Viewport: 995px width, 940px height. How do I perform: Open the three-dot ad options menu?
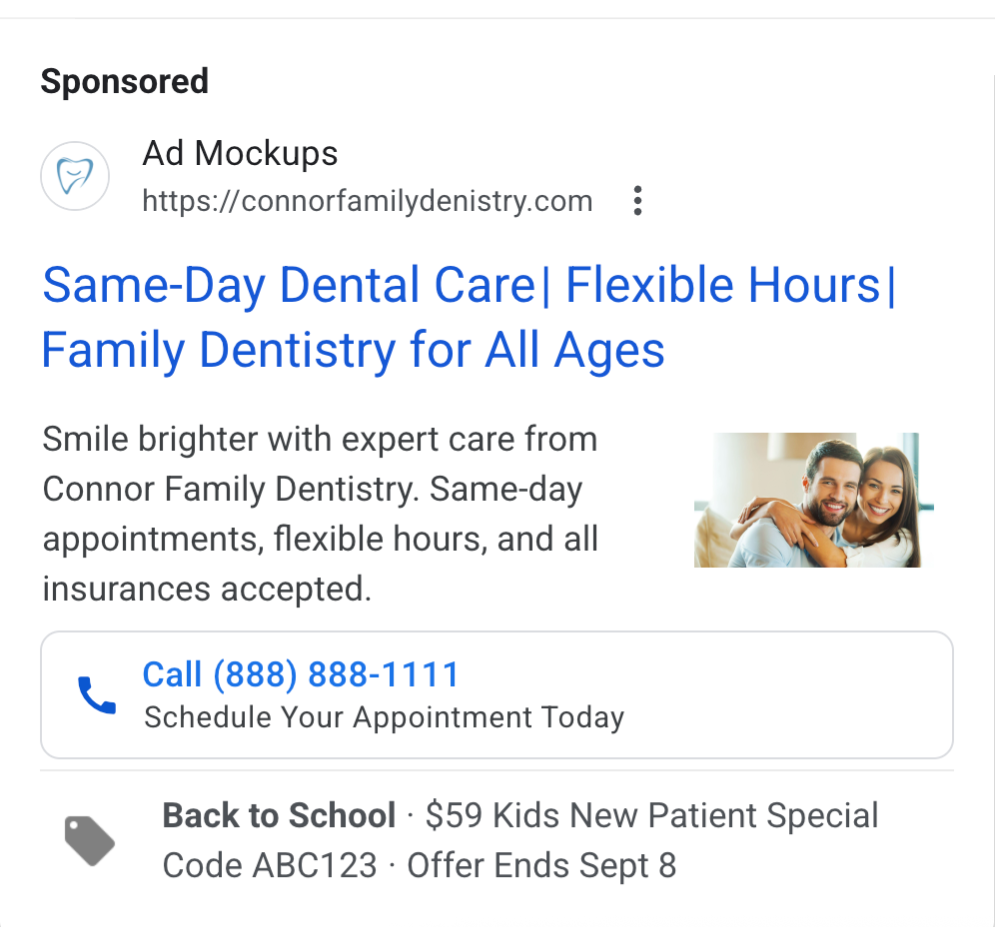click(x=637, y=201)
